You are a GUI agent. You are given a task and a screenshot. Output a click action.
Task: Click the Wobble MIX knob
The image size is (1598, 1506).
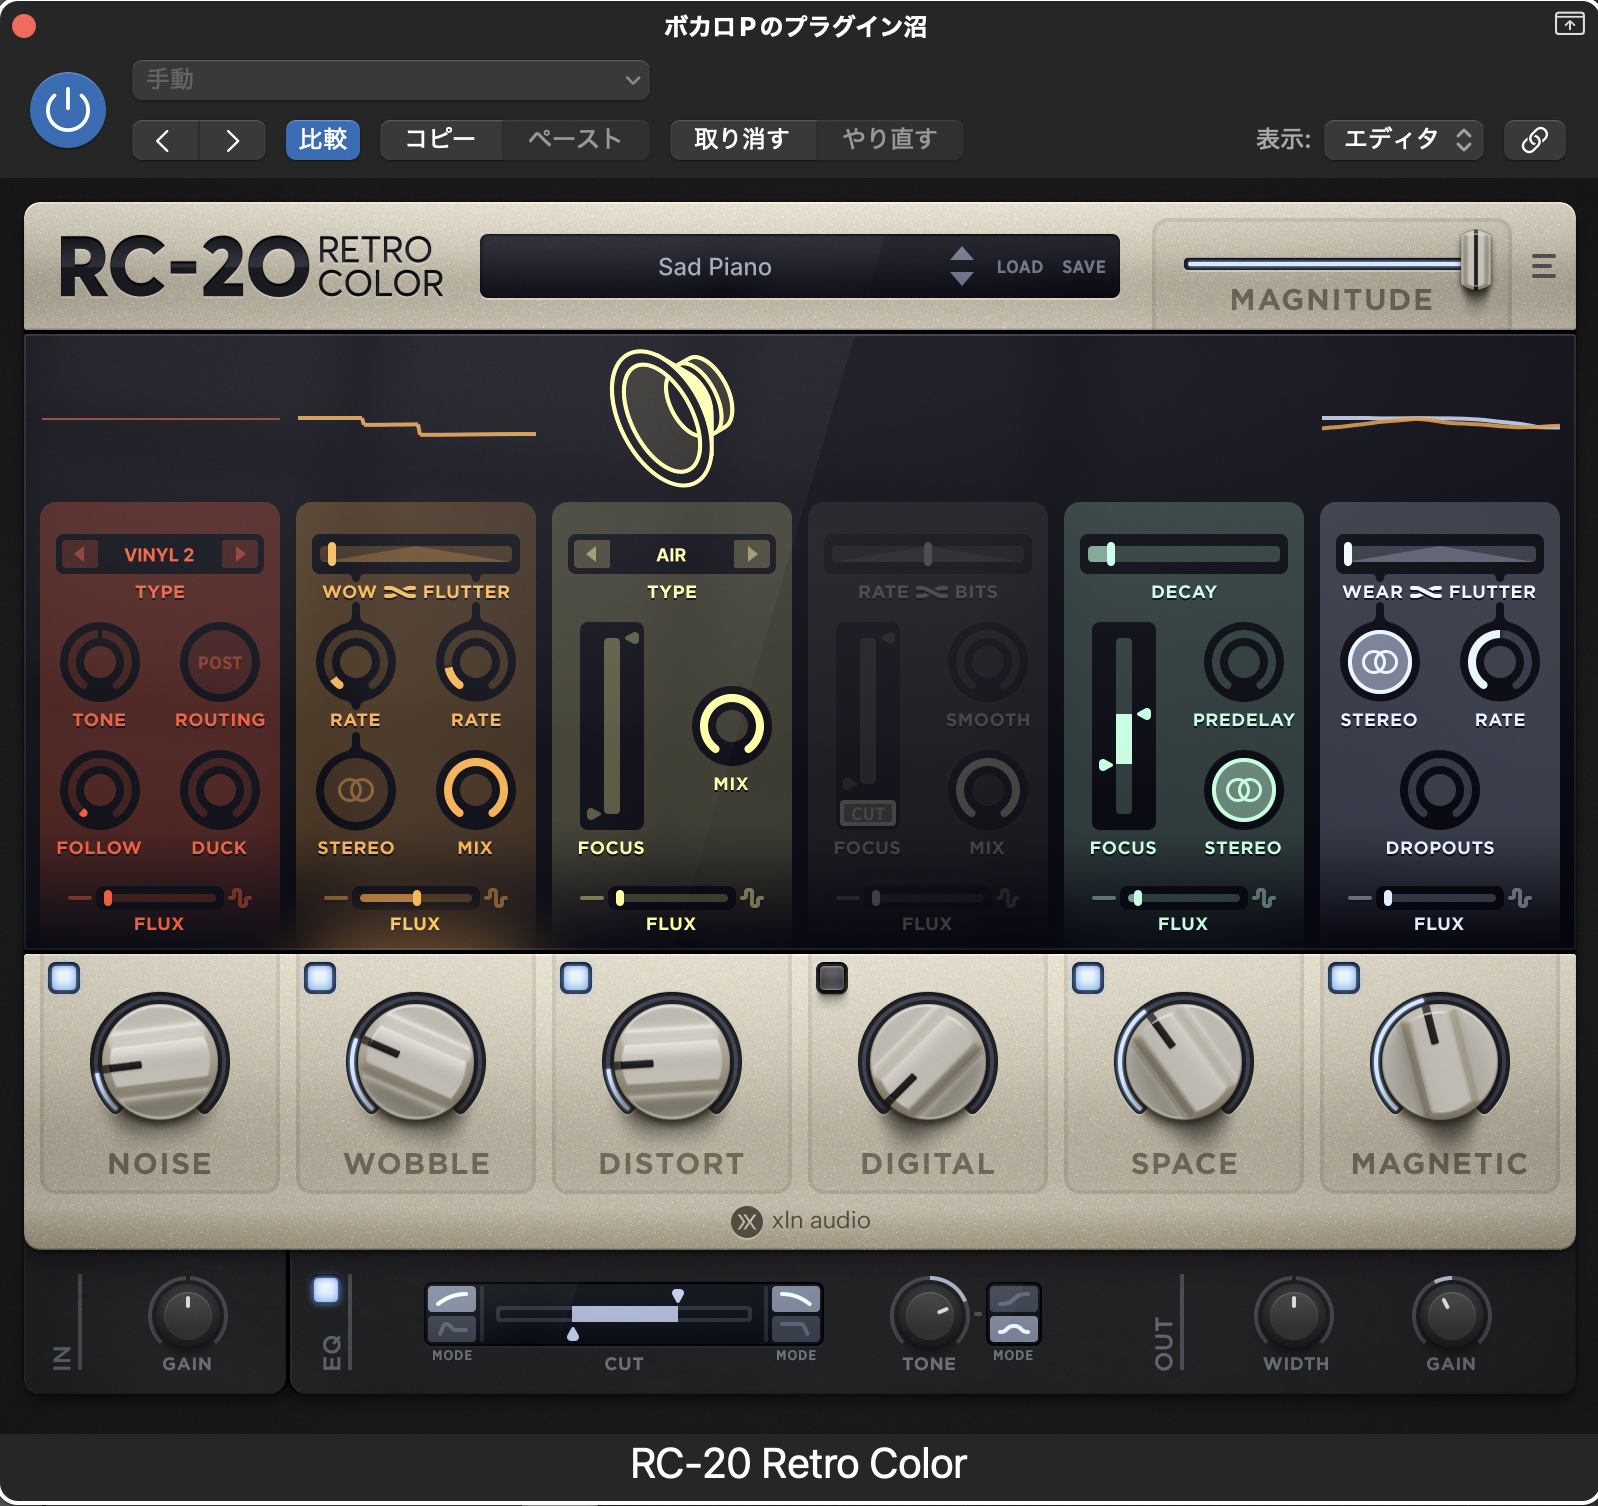point(476,790)
